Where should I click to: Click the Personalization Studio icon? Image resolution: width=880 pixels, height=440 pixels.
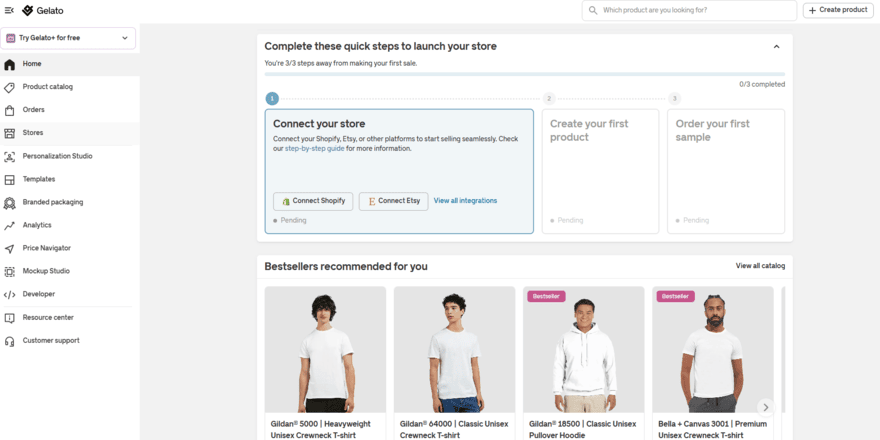coord(10,157)
